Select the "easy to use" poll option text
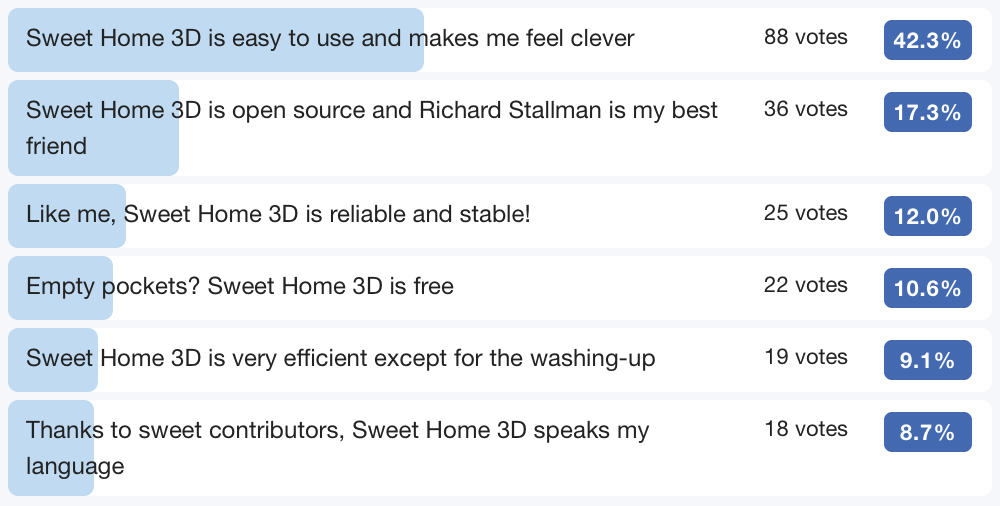Viewport: 1000px width, 506px height. click(330, 39)
